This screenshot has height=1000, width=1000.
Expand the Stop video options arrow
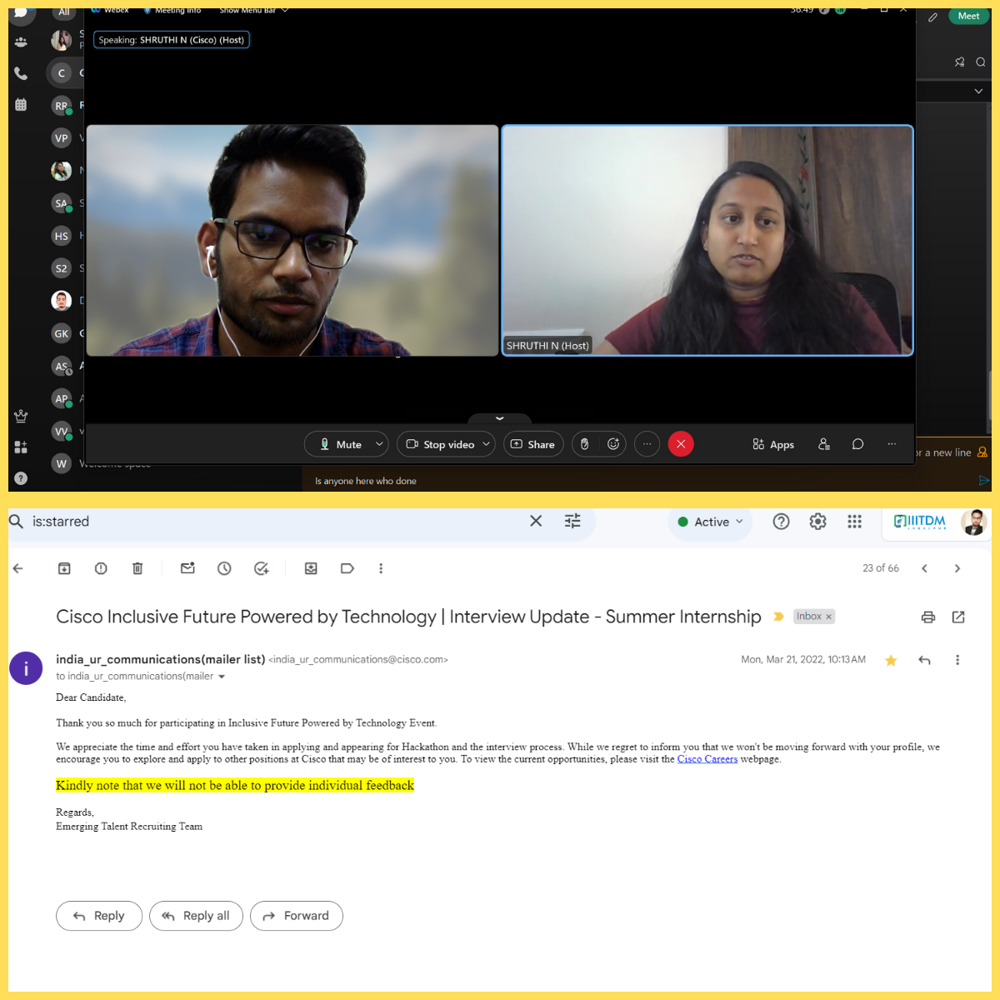coord(486,444)
